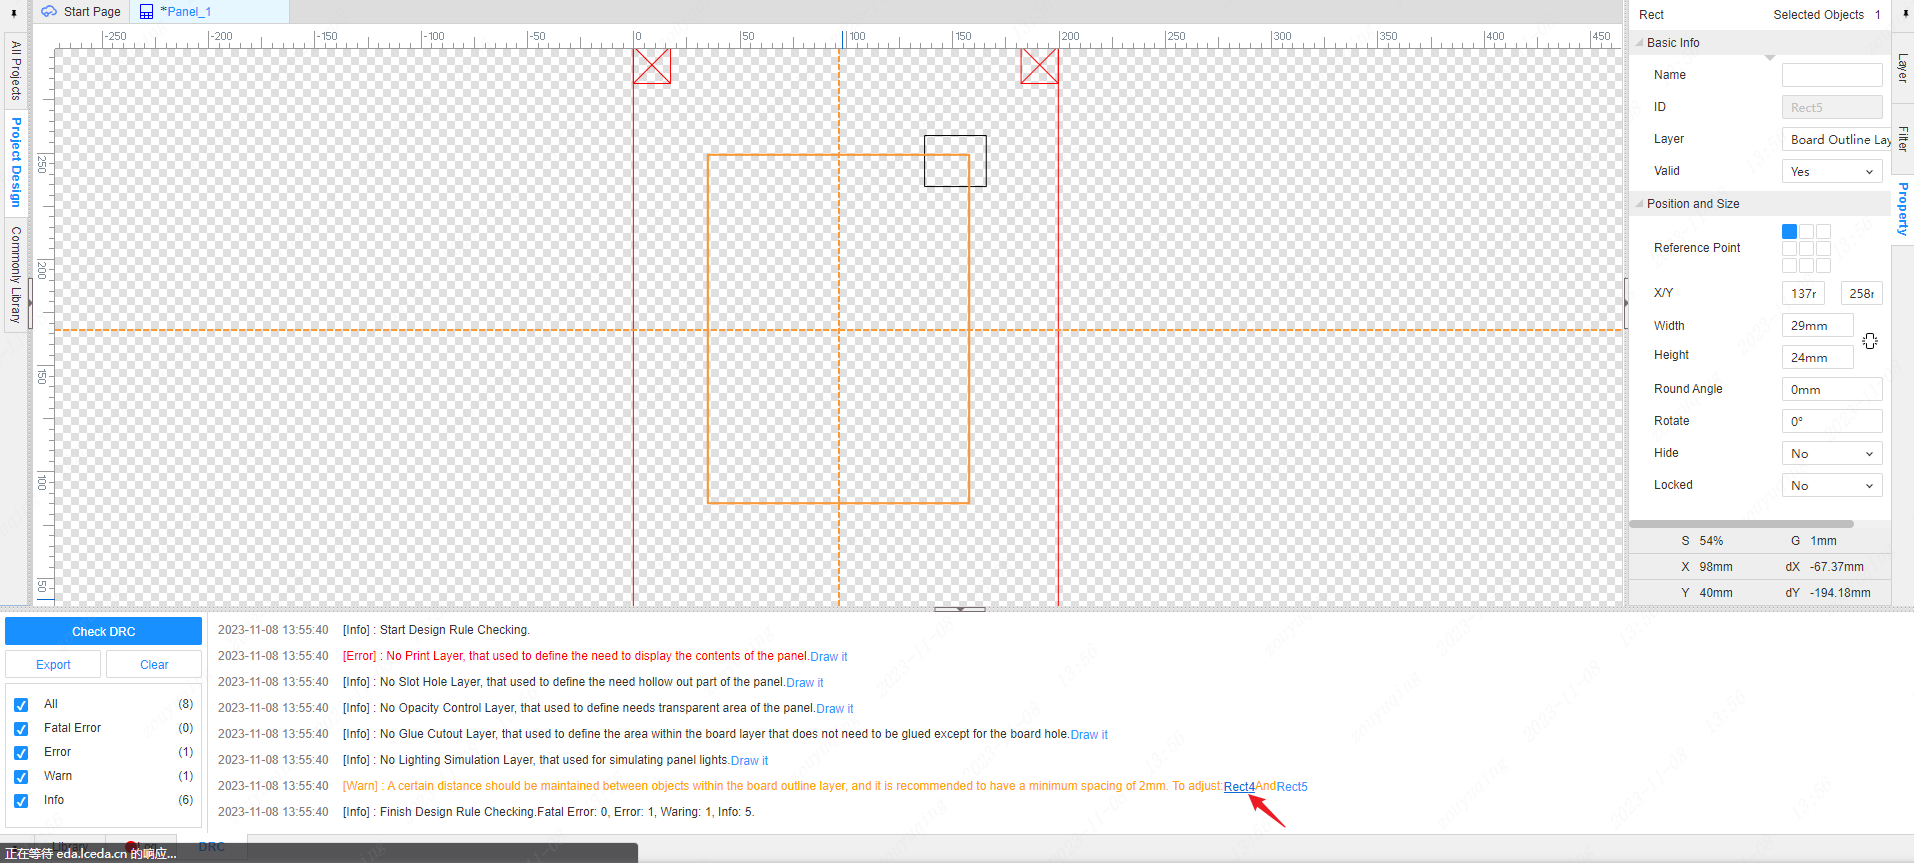Screen dimensions: 1914x863
Task: Toggle the Fatal Error filter checkbox
Action: tap(21, 729)
